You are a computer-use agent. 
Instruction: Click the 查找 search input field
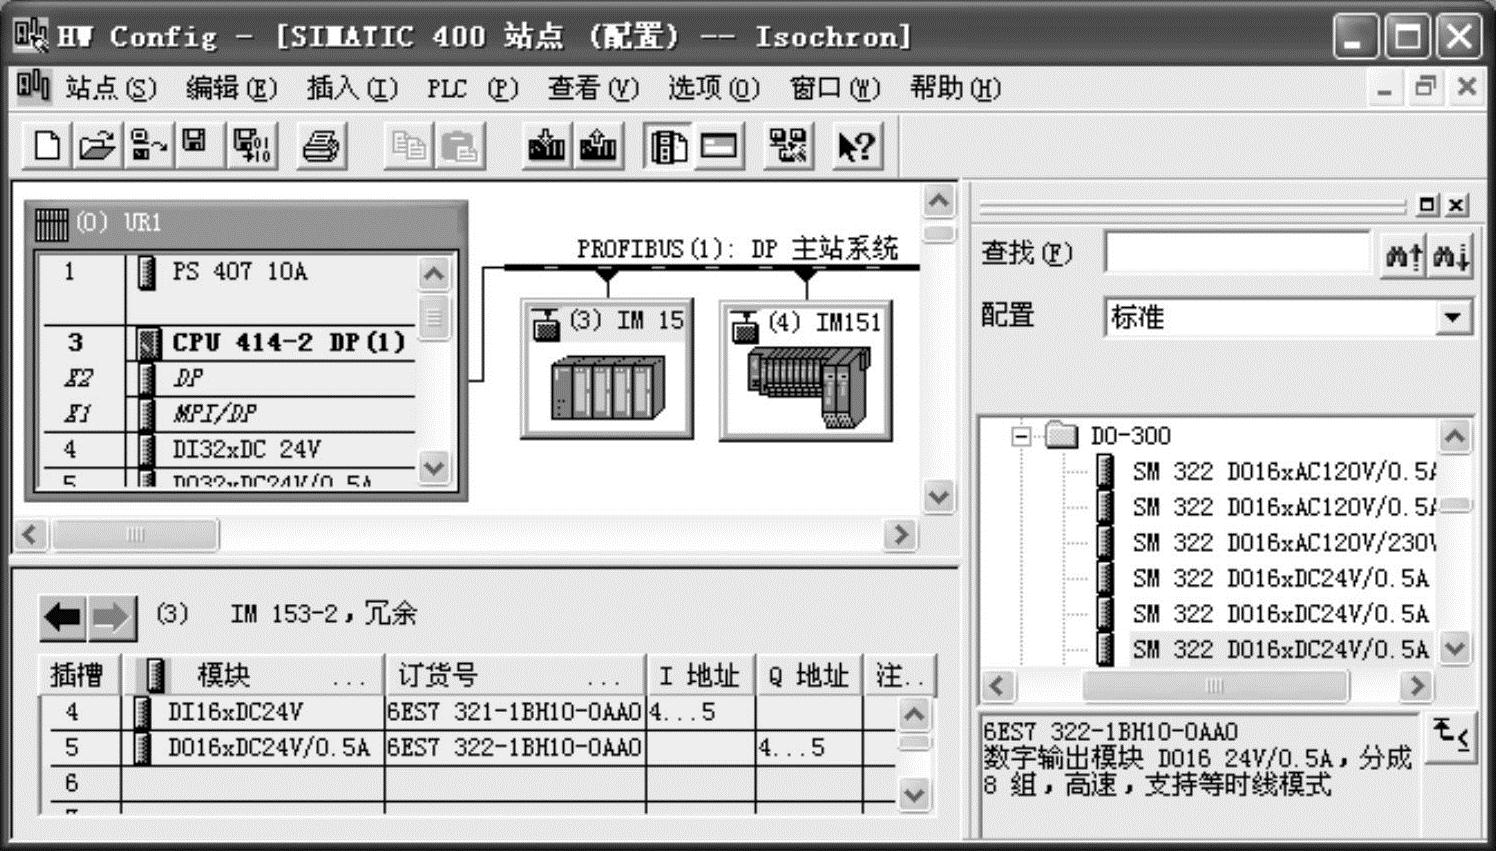[1237, 253]
